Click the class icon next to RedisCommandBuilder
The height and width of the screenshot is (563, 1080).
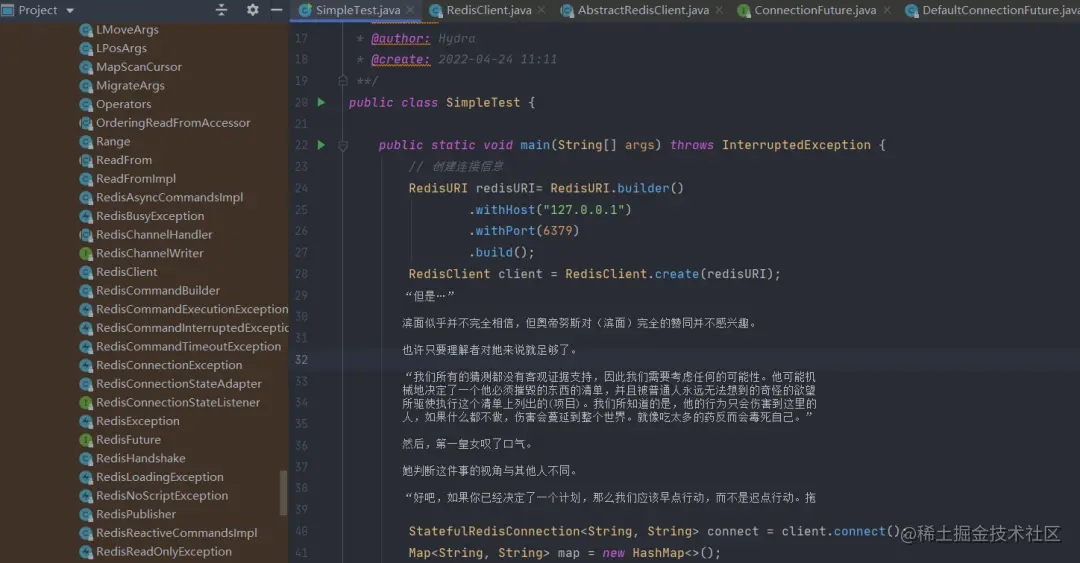point(86,290)
